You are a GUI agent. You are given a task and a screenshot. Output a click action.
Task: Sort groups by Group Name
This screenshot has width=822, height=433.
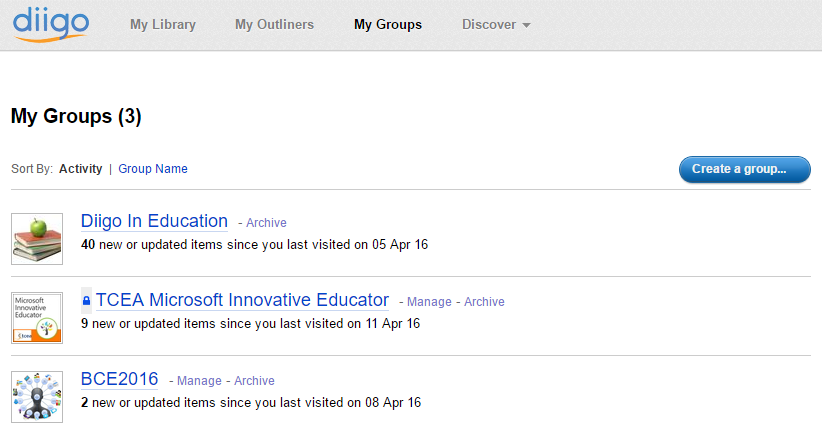[x=153, y=169]
